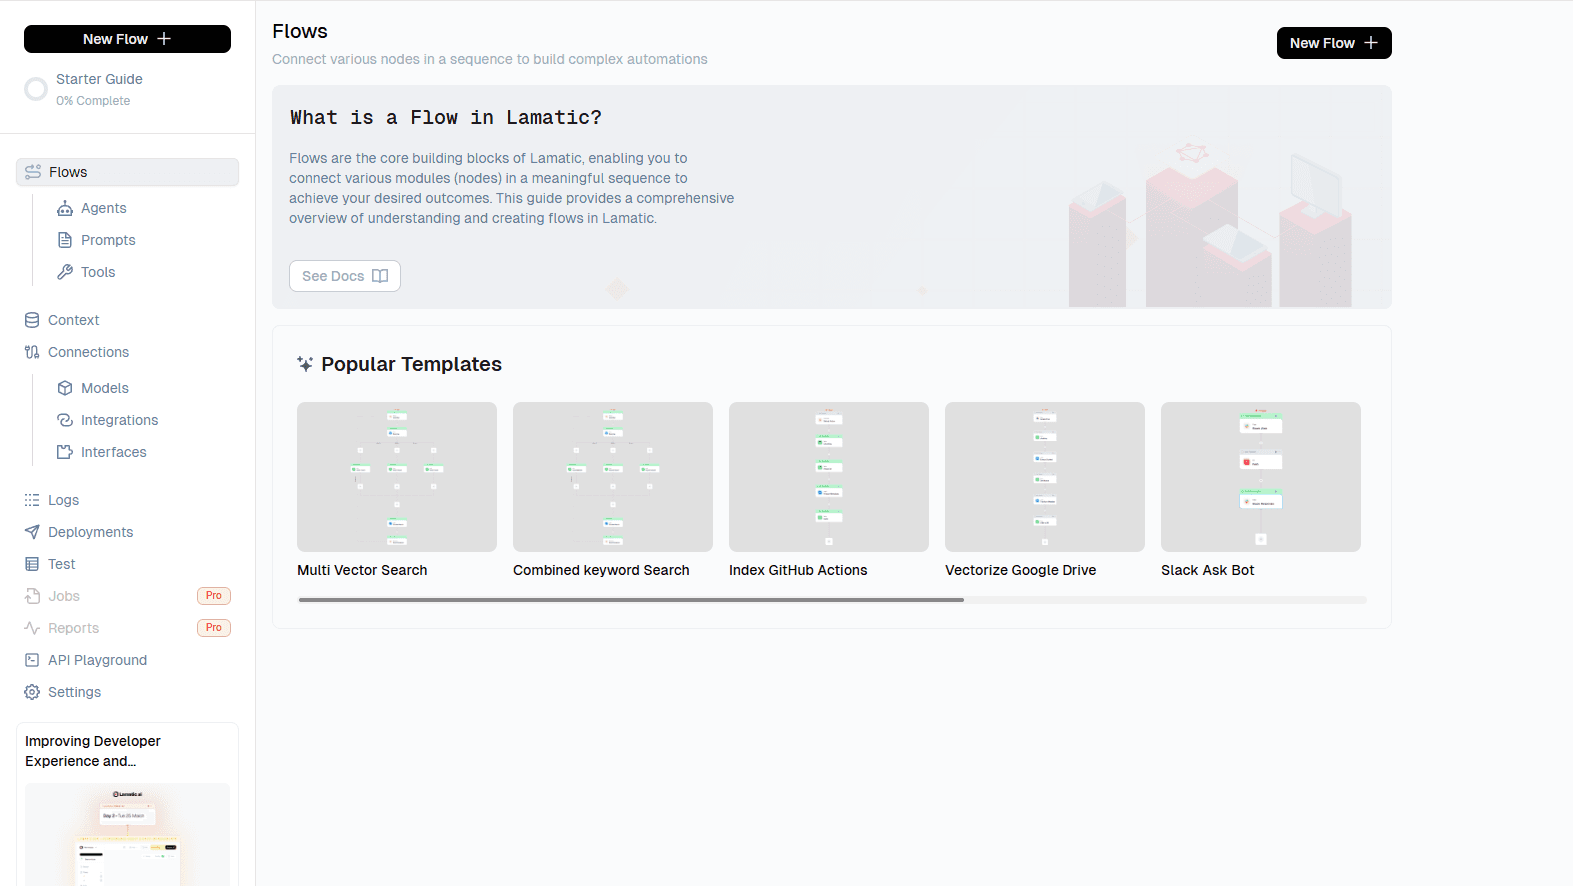Select the Tools wrench icon
Screen dimensions: 1573x886
pos(65,272)
